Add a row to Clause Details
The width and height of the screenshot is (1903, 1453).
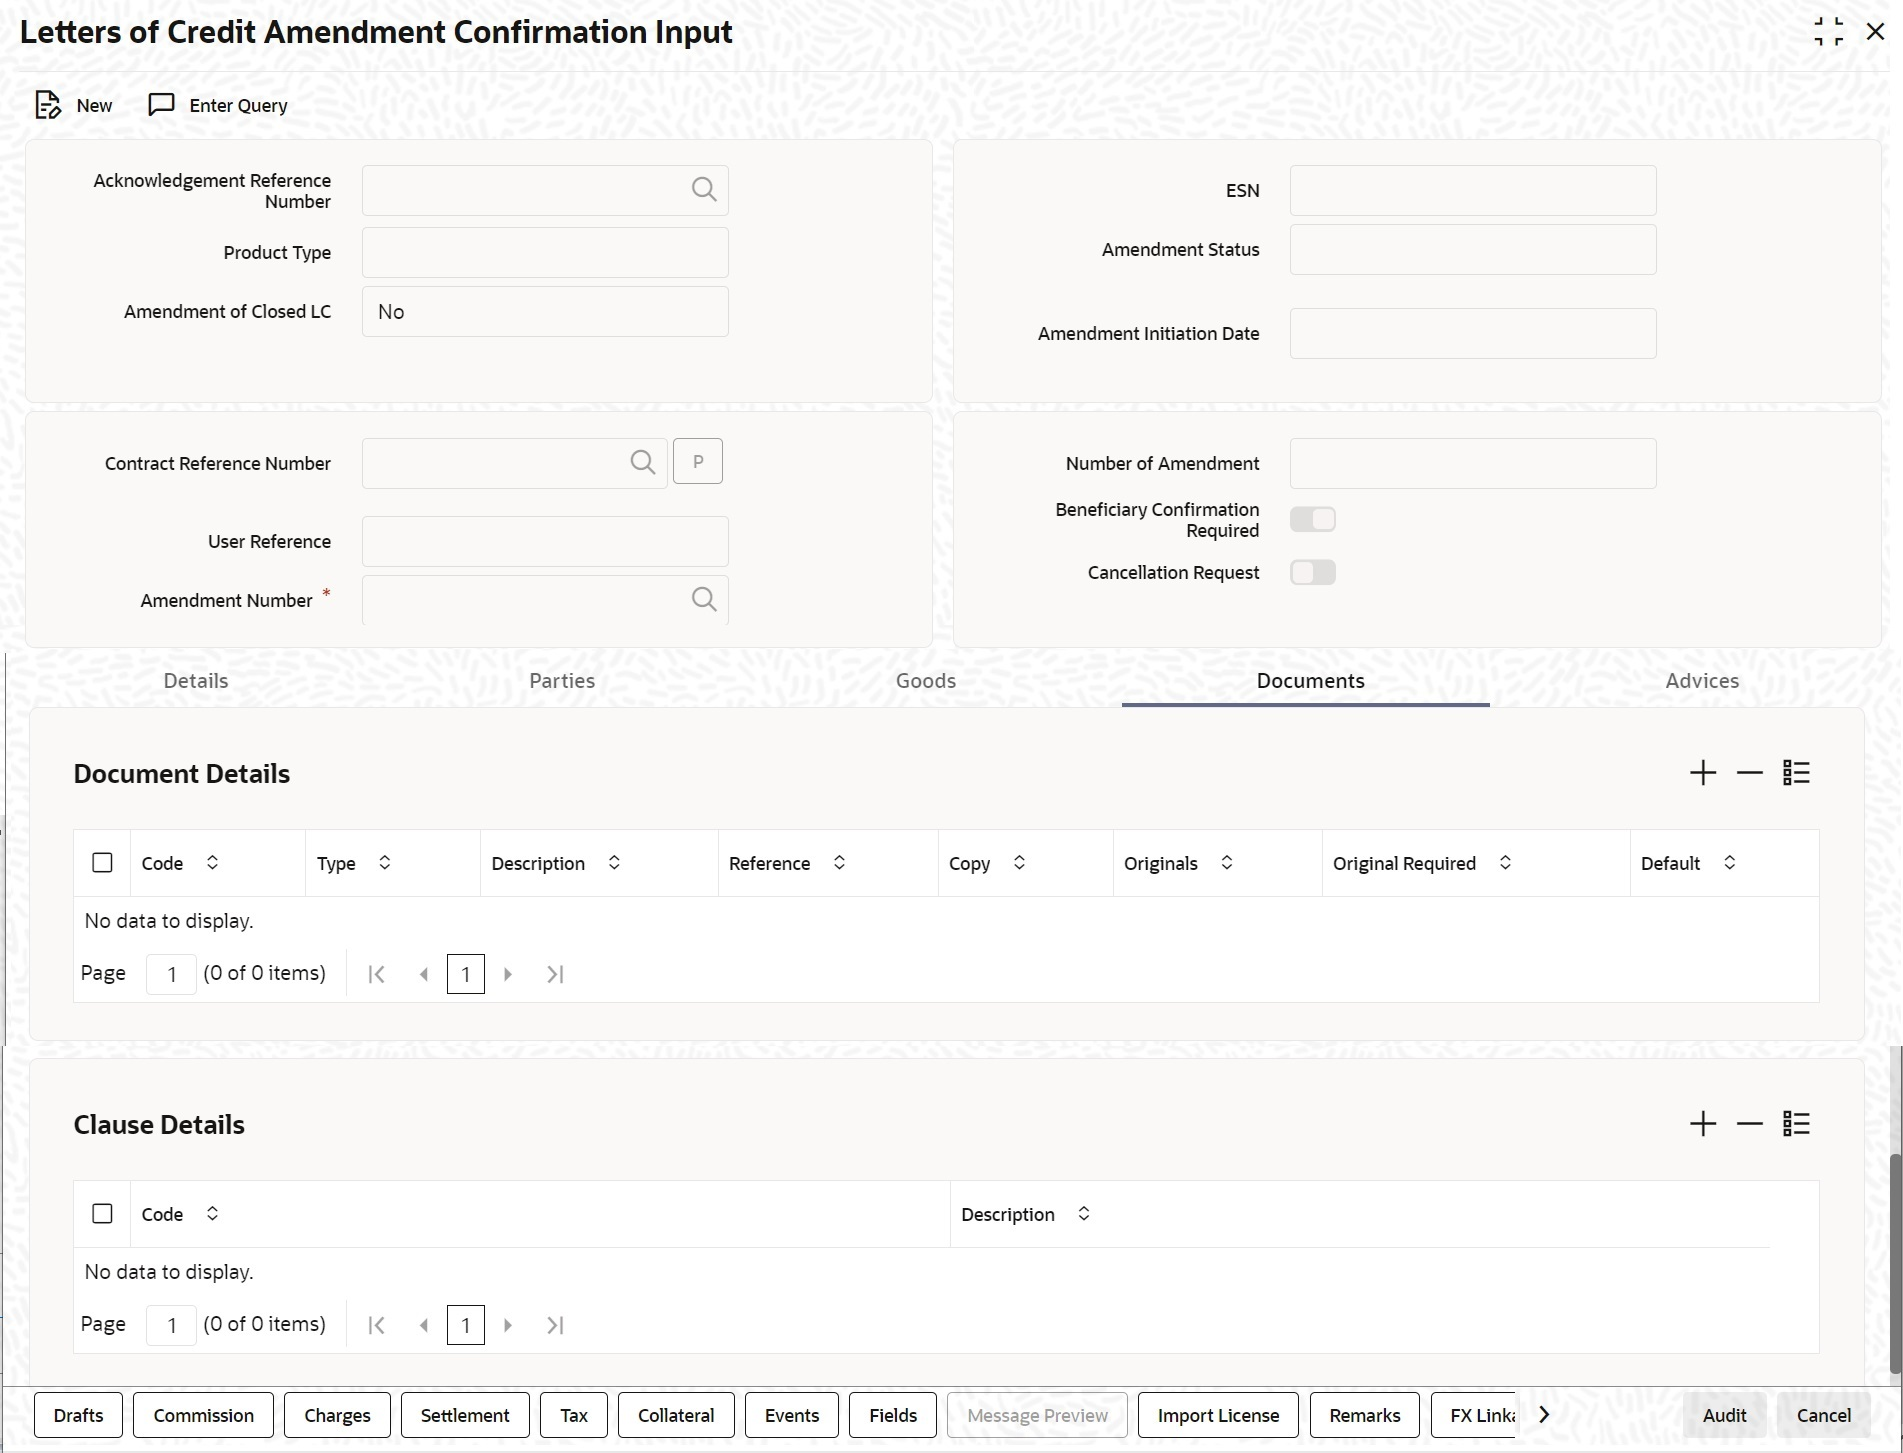click(x=1703, y=1124)
